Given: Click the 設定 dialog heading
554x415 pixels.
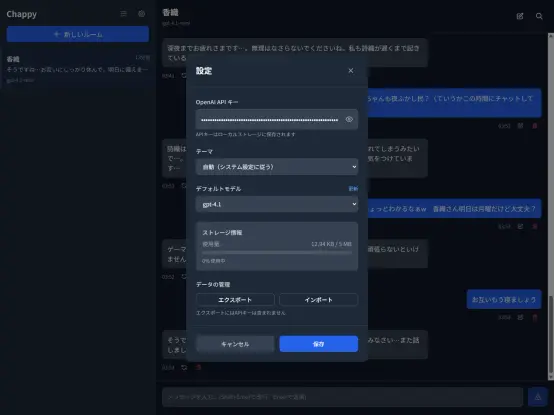Looking at the screenshot, I should pos(204,71).
